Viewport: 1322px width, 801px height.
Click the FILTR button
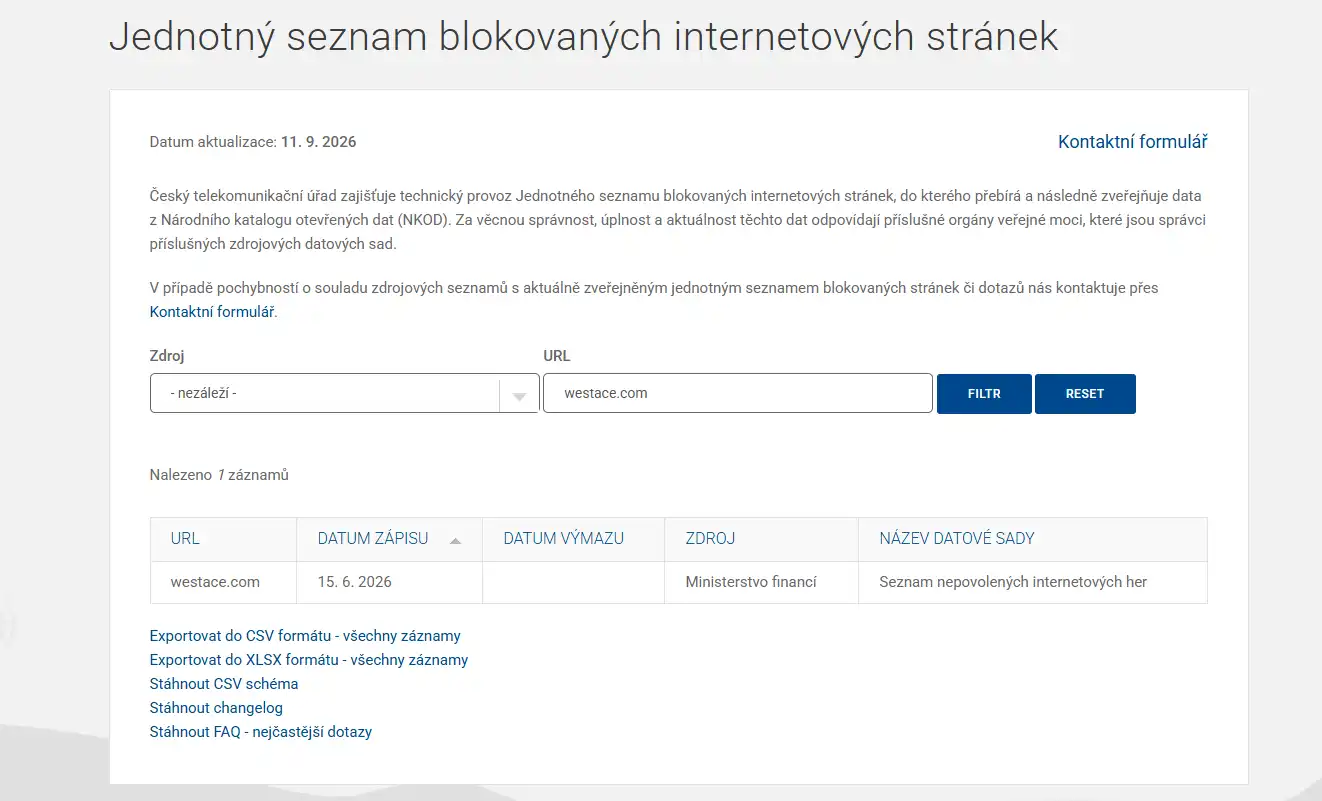click(x=984, y=394)
